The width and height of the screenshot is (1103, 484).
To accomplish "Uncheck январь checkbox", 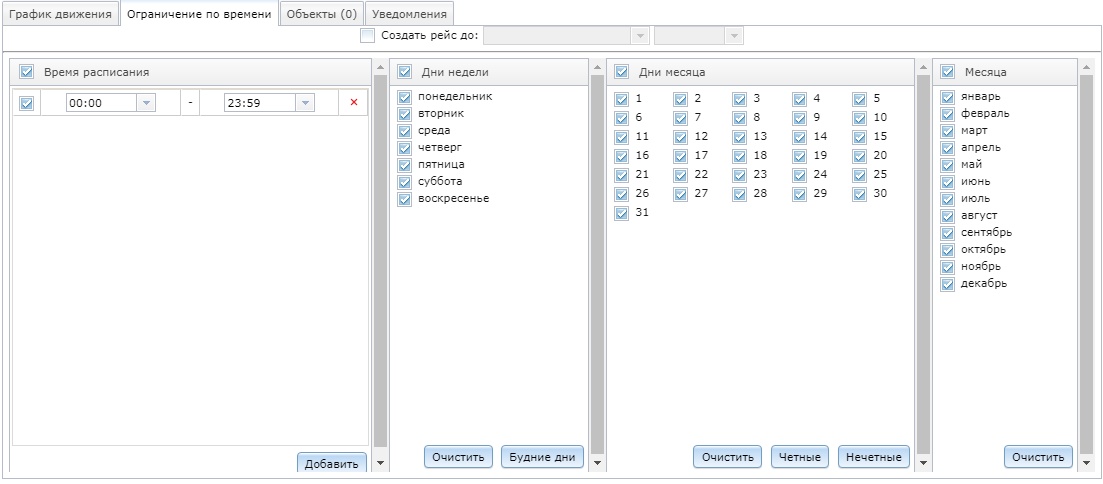I will coord(948,97).
